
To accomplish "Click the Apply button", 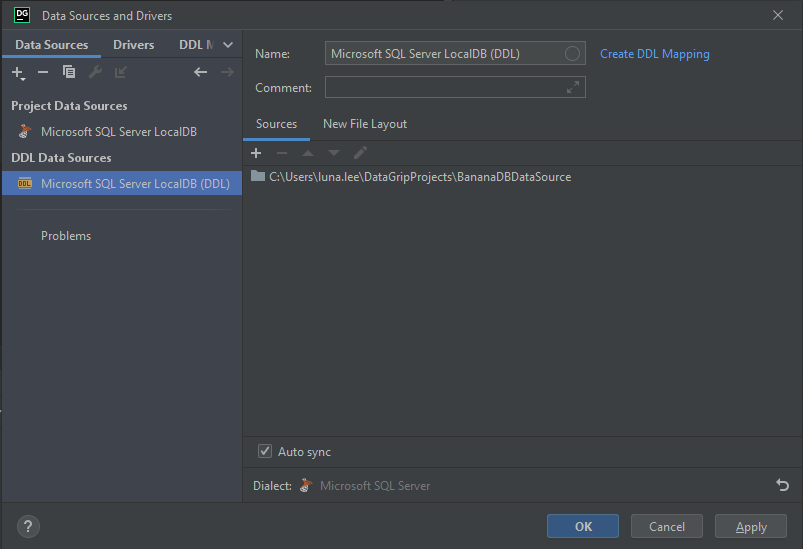I will click(751, 526).
